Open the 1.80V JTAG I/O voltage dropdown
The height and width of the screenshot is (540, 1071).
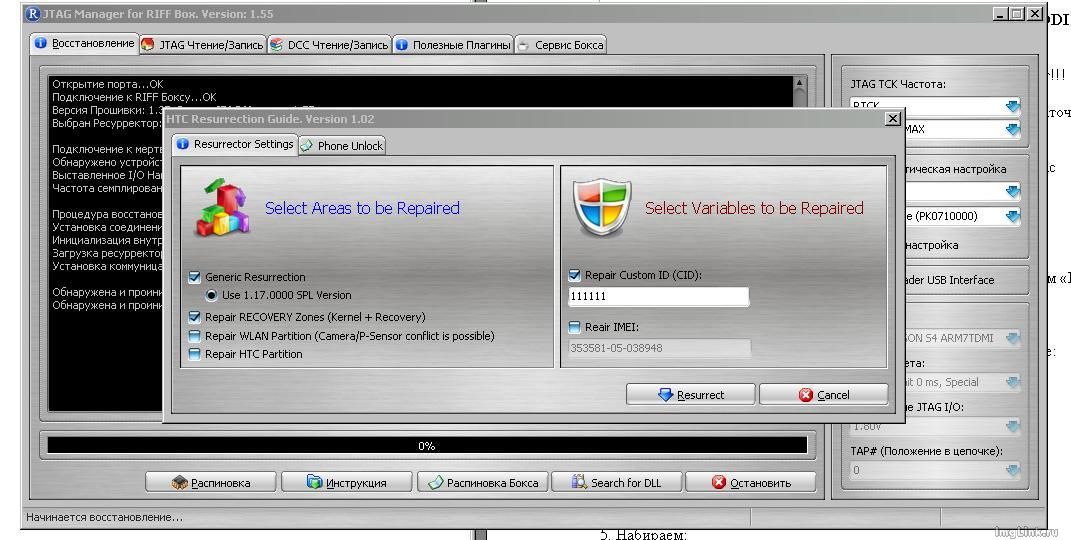[x=1012, y=427]
